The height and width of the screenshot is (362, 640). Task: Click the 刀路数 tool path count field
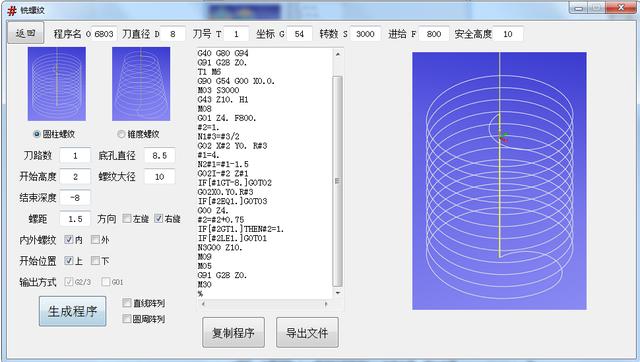point(75,155)
